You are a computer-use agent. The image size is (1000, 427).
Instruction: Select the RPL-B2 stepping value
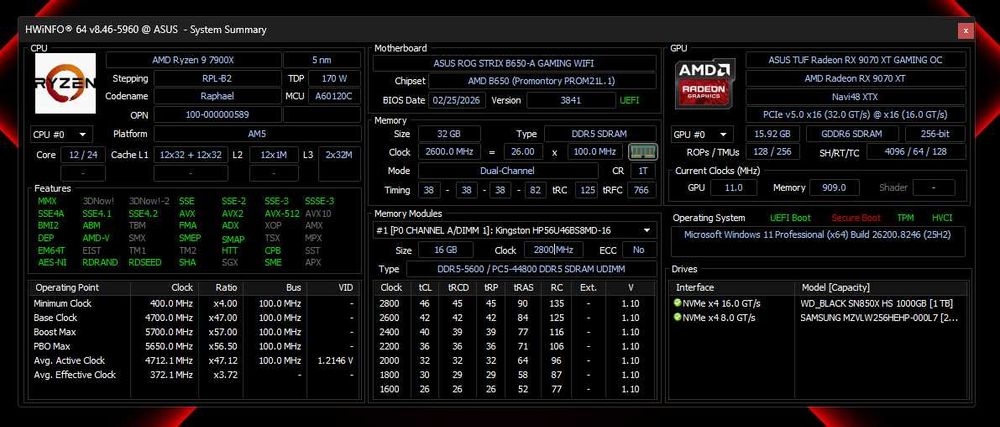(217, 78)
